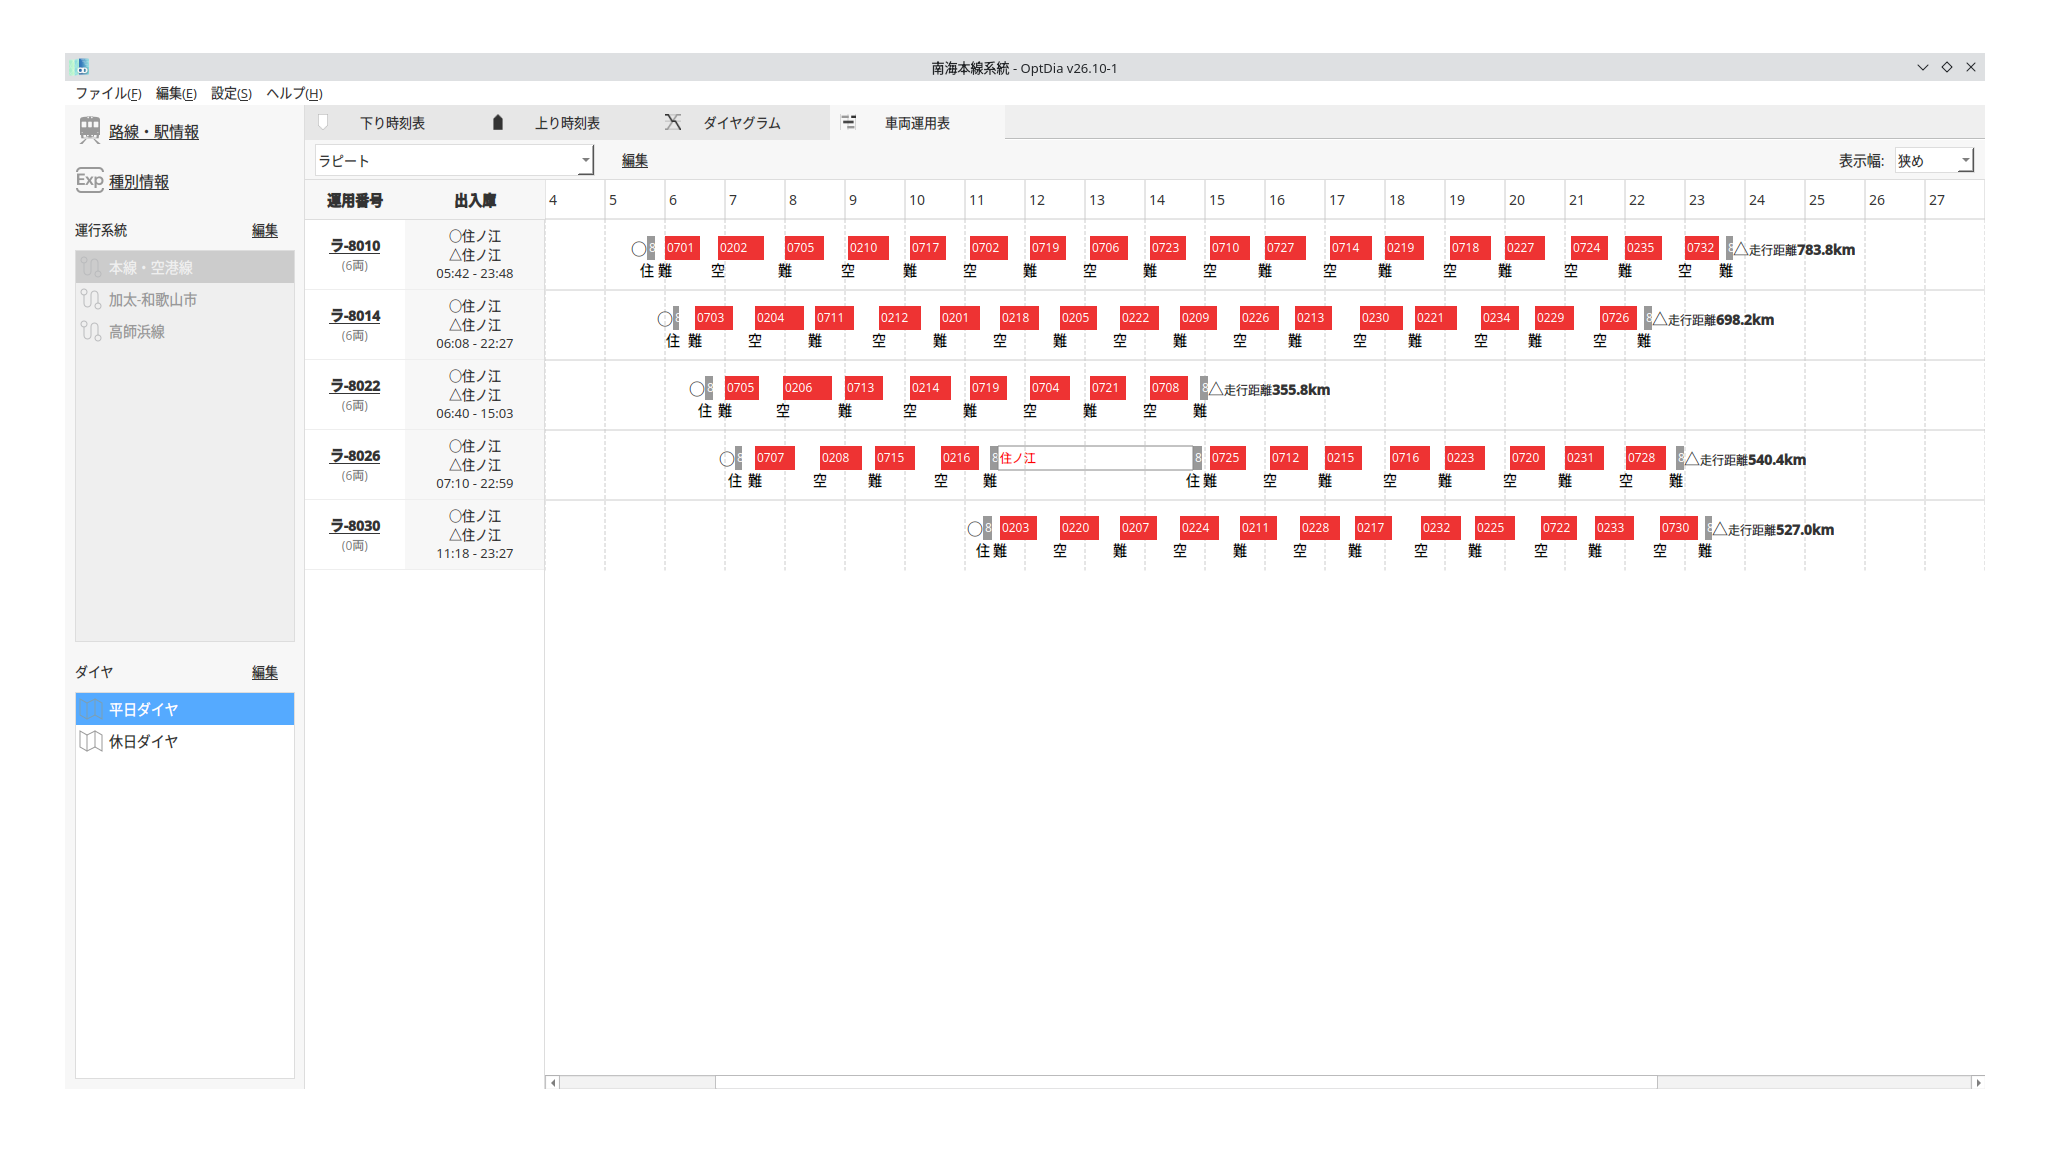The image size is (2050, 1166).
Task: Click 編集 link next to ダイヤ heading
Action: [x=265, y=672]
